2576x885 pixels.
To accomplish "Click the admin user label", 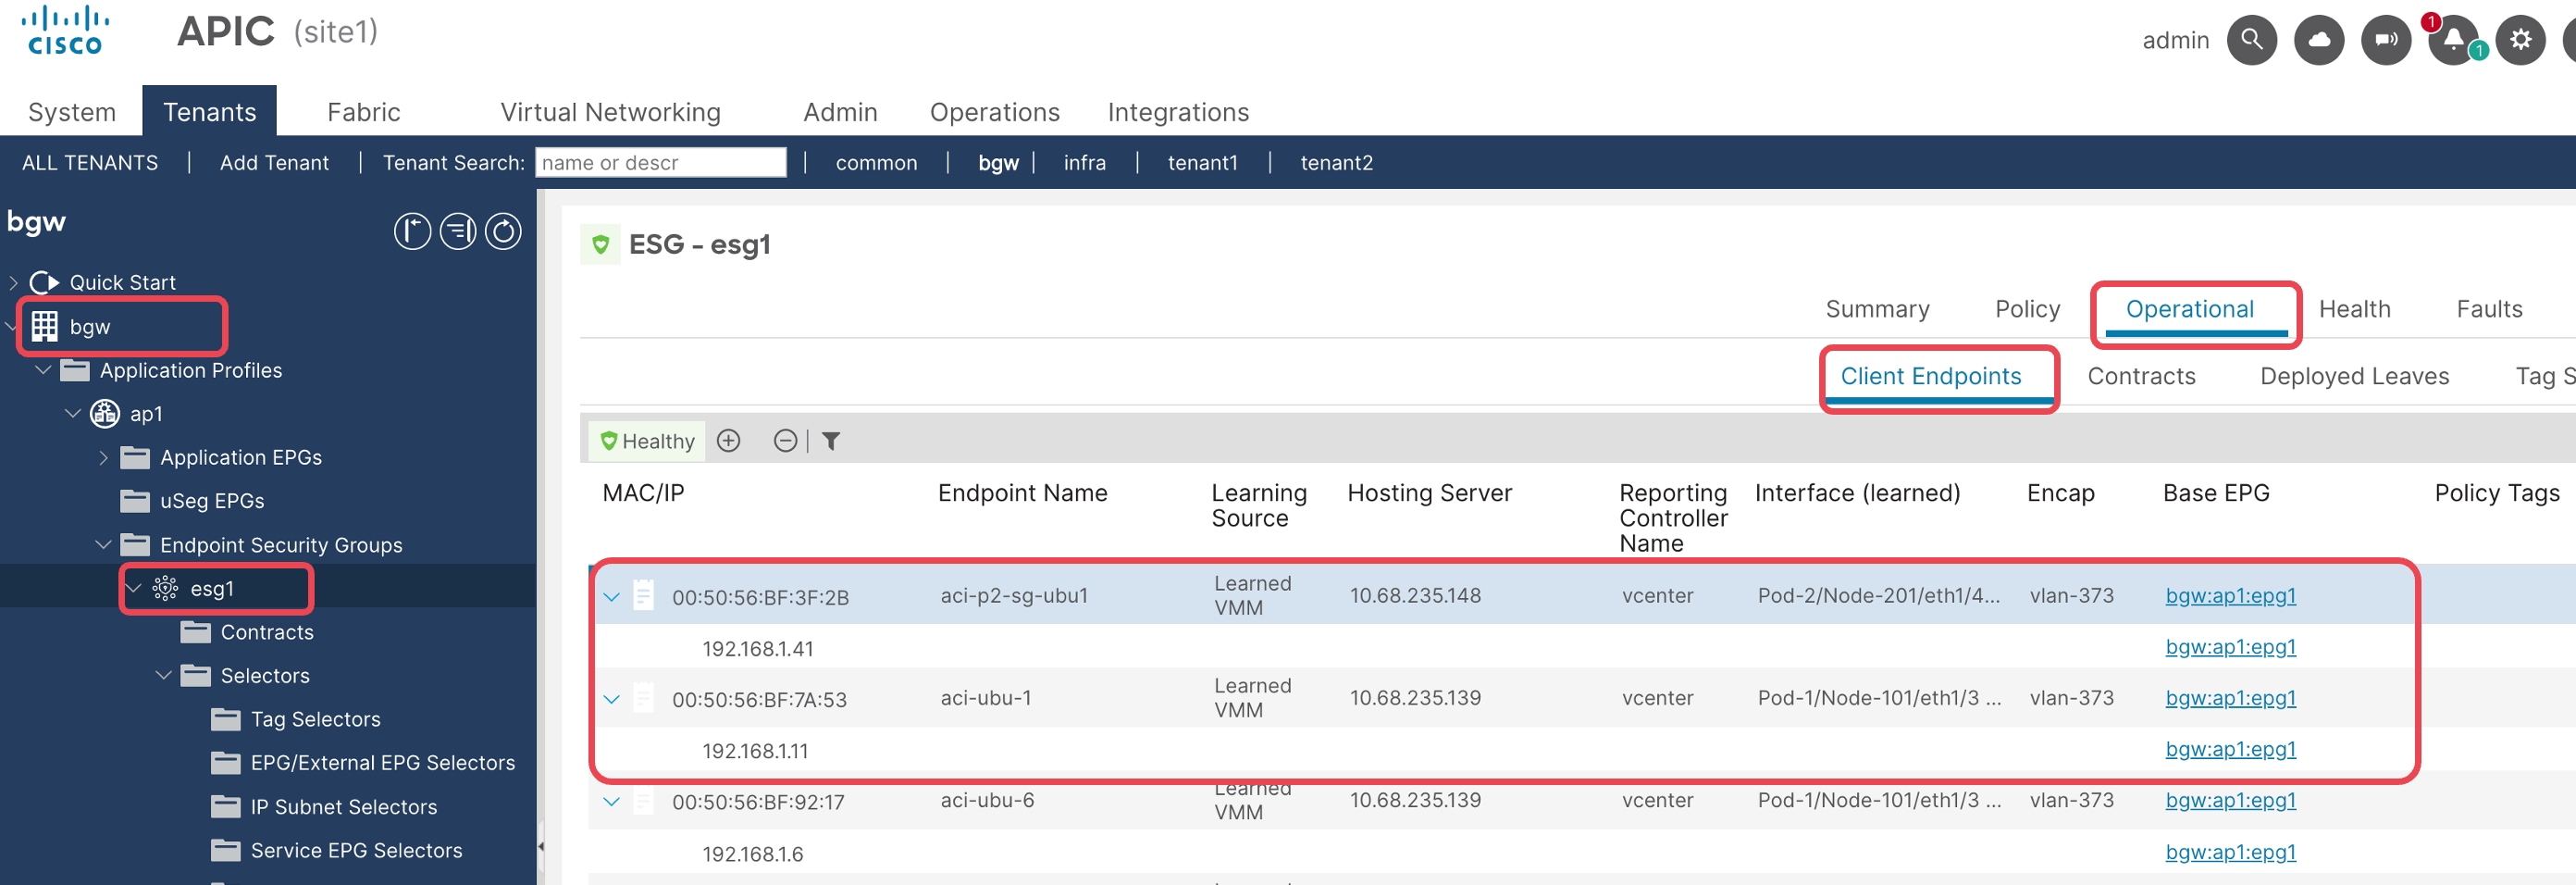I will 2175,40.
